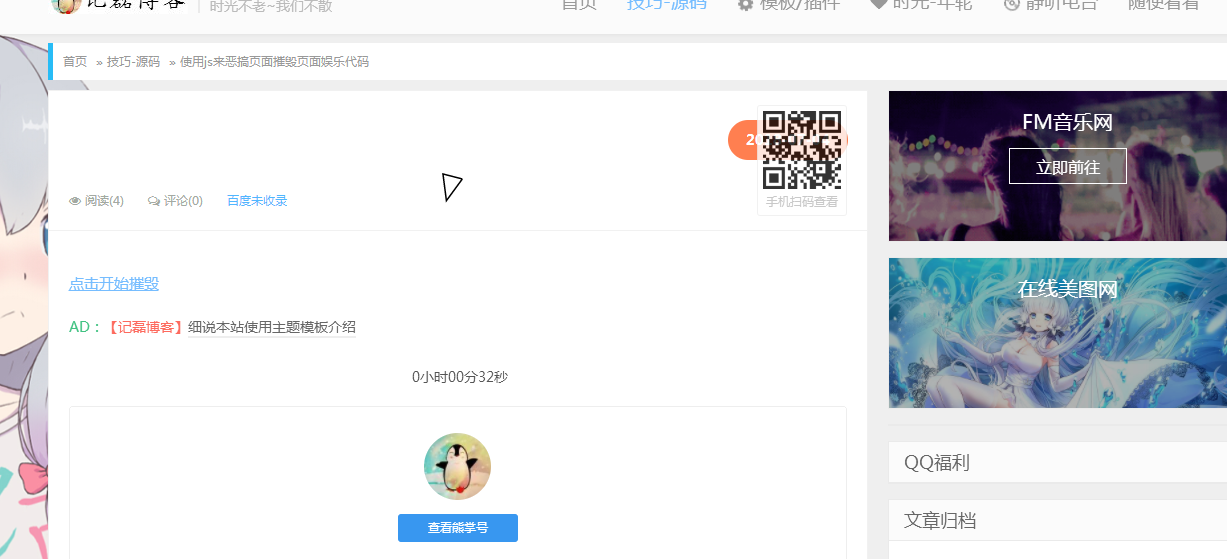The height and width of the screenshot is (559, 1227).
Task: Open the 百度未收录 link
Action: 257,201
